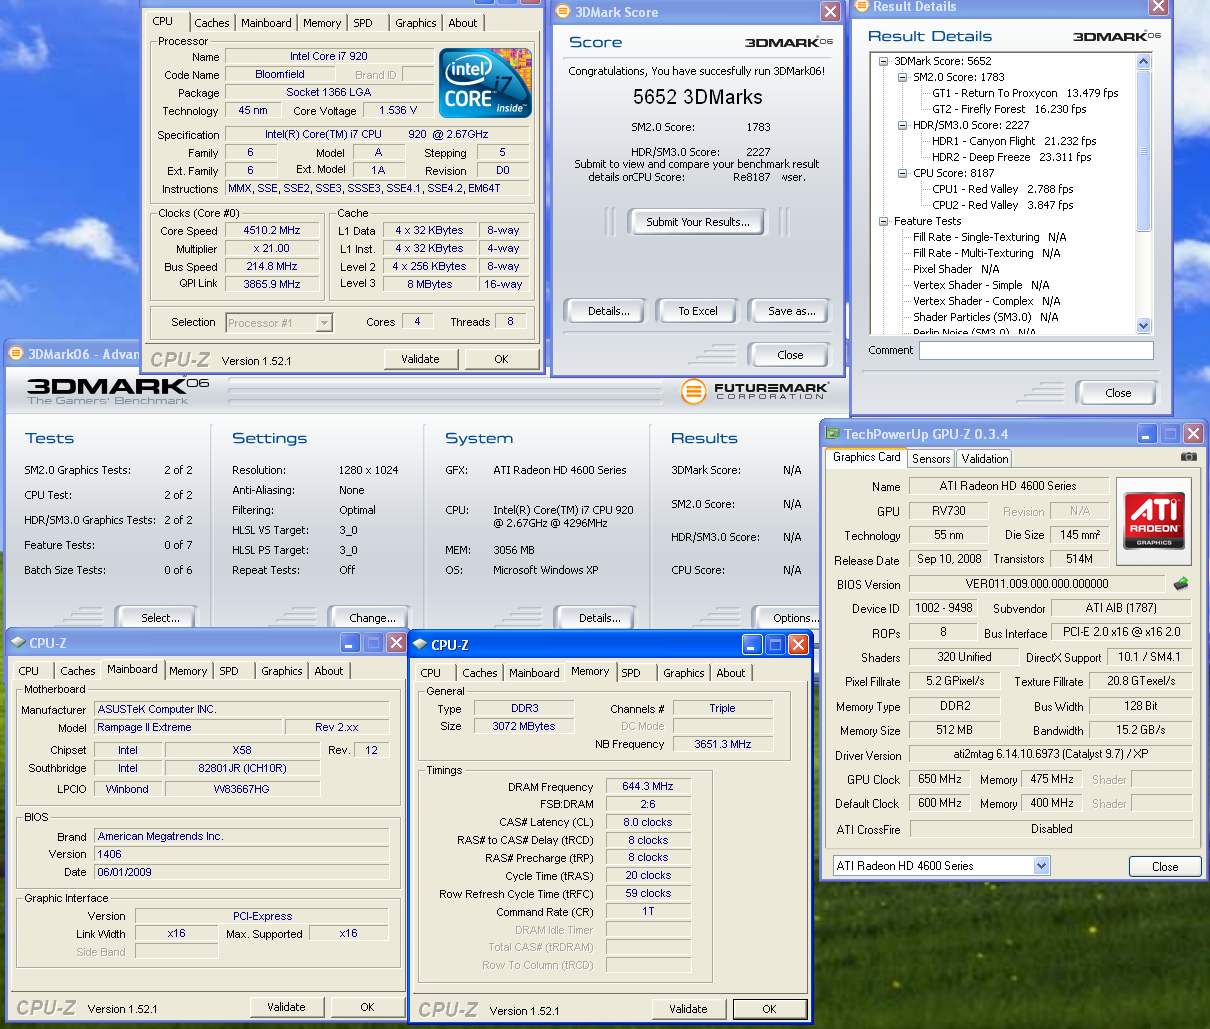Open Graphics tab in top CPU-Z window
Screen dimensions: 1210x1029
416,22
